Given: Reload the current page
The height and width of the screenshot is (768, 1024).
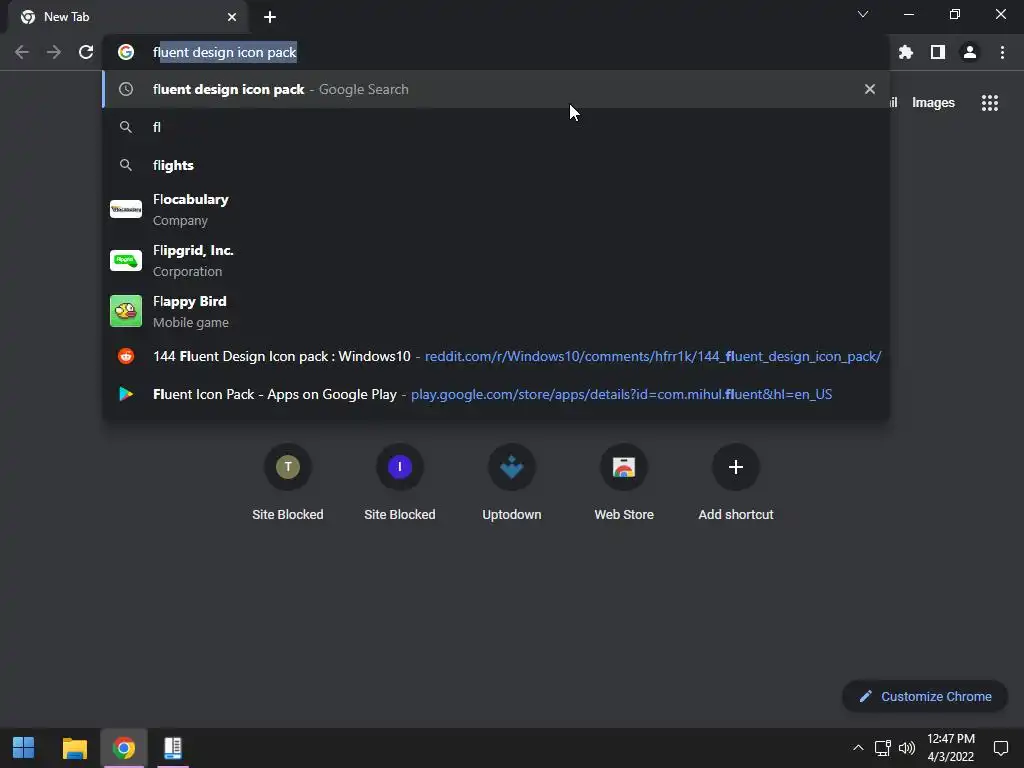Looking at the screenshot, I should [86, 52].
